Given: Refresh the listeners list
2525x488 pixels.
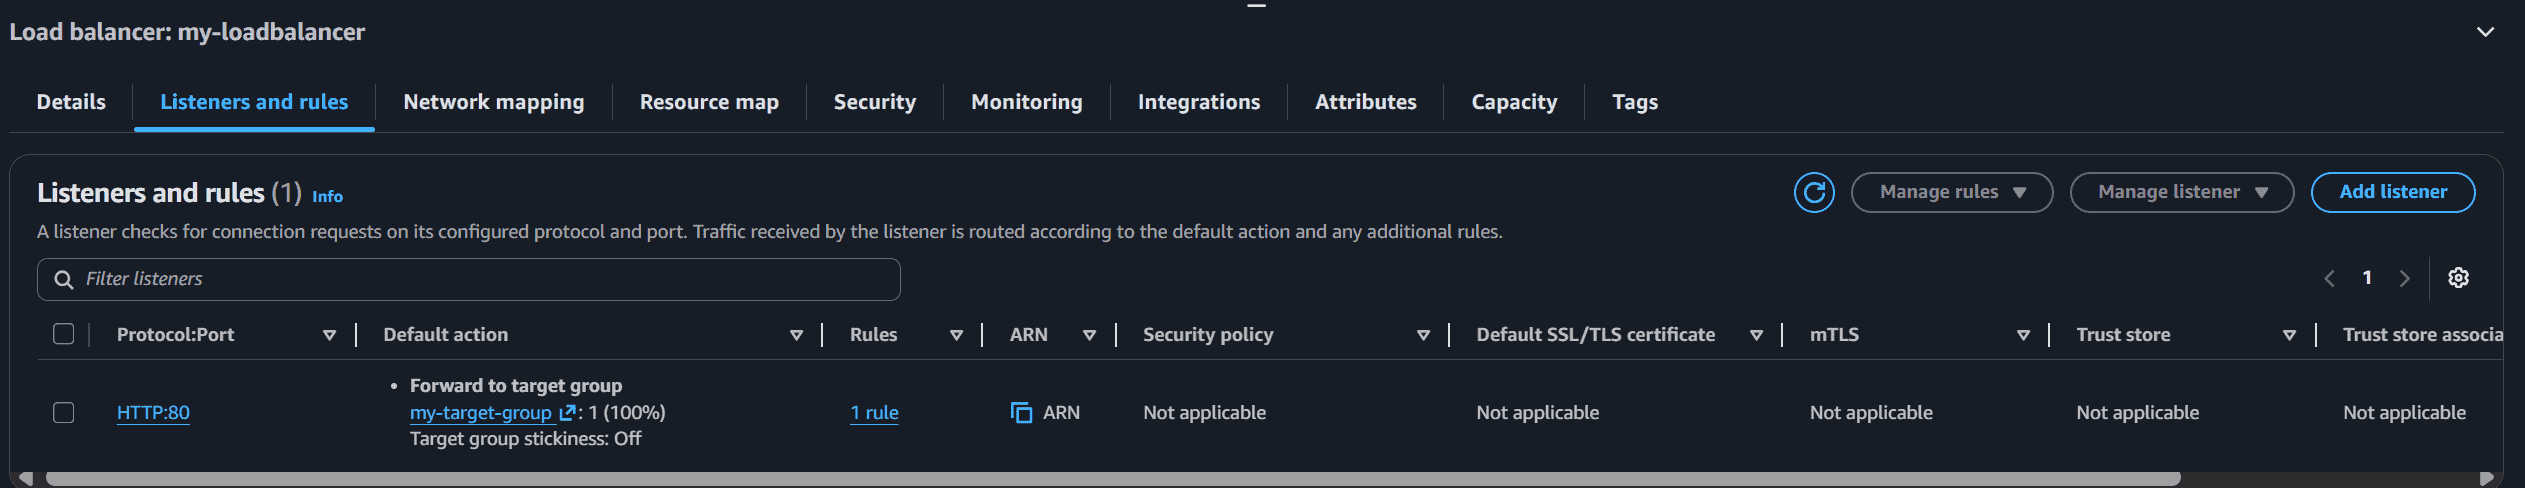Looking at the screenshot, I should point(1814,192).
